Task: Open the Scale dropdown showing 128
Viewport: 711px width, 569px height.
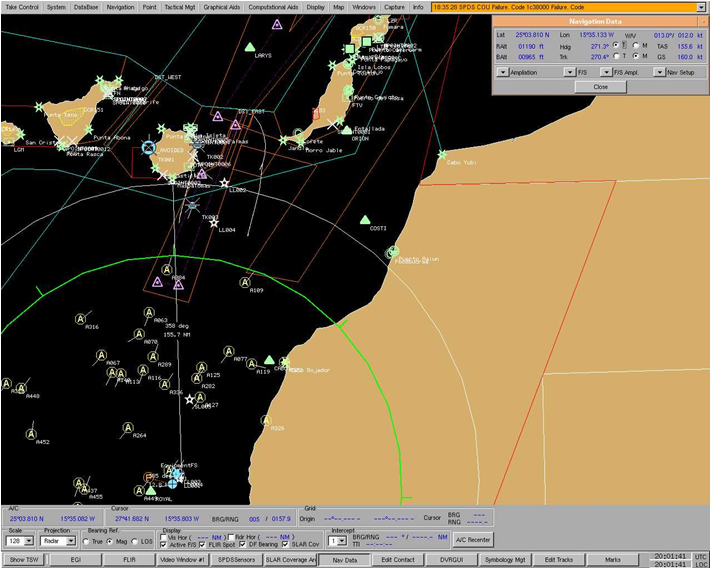Action: click(x=29, y=541)
